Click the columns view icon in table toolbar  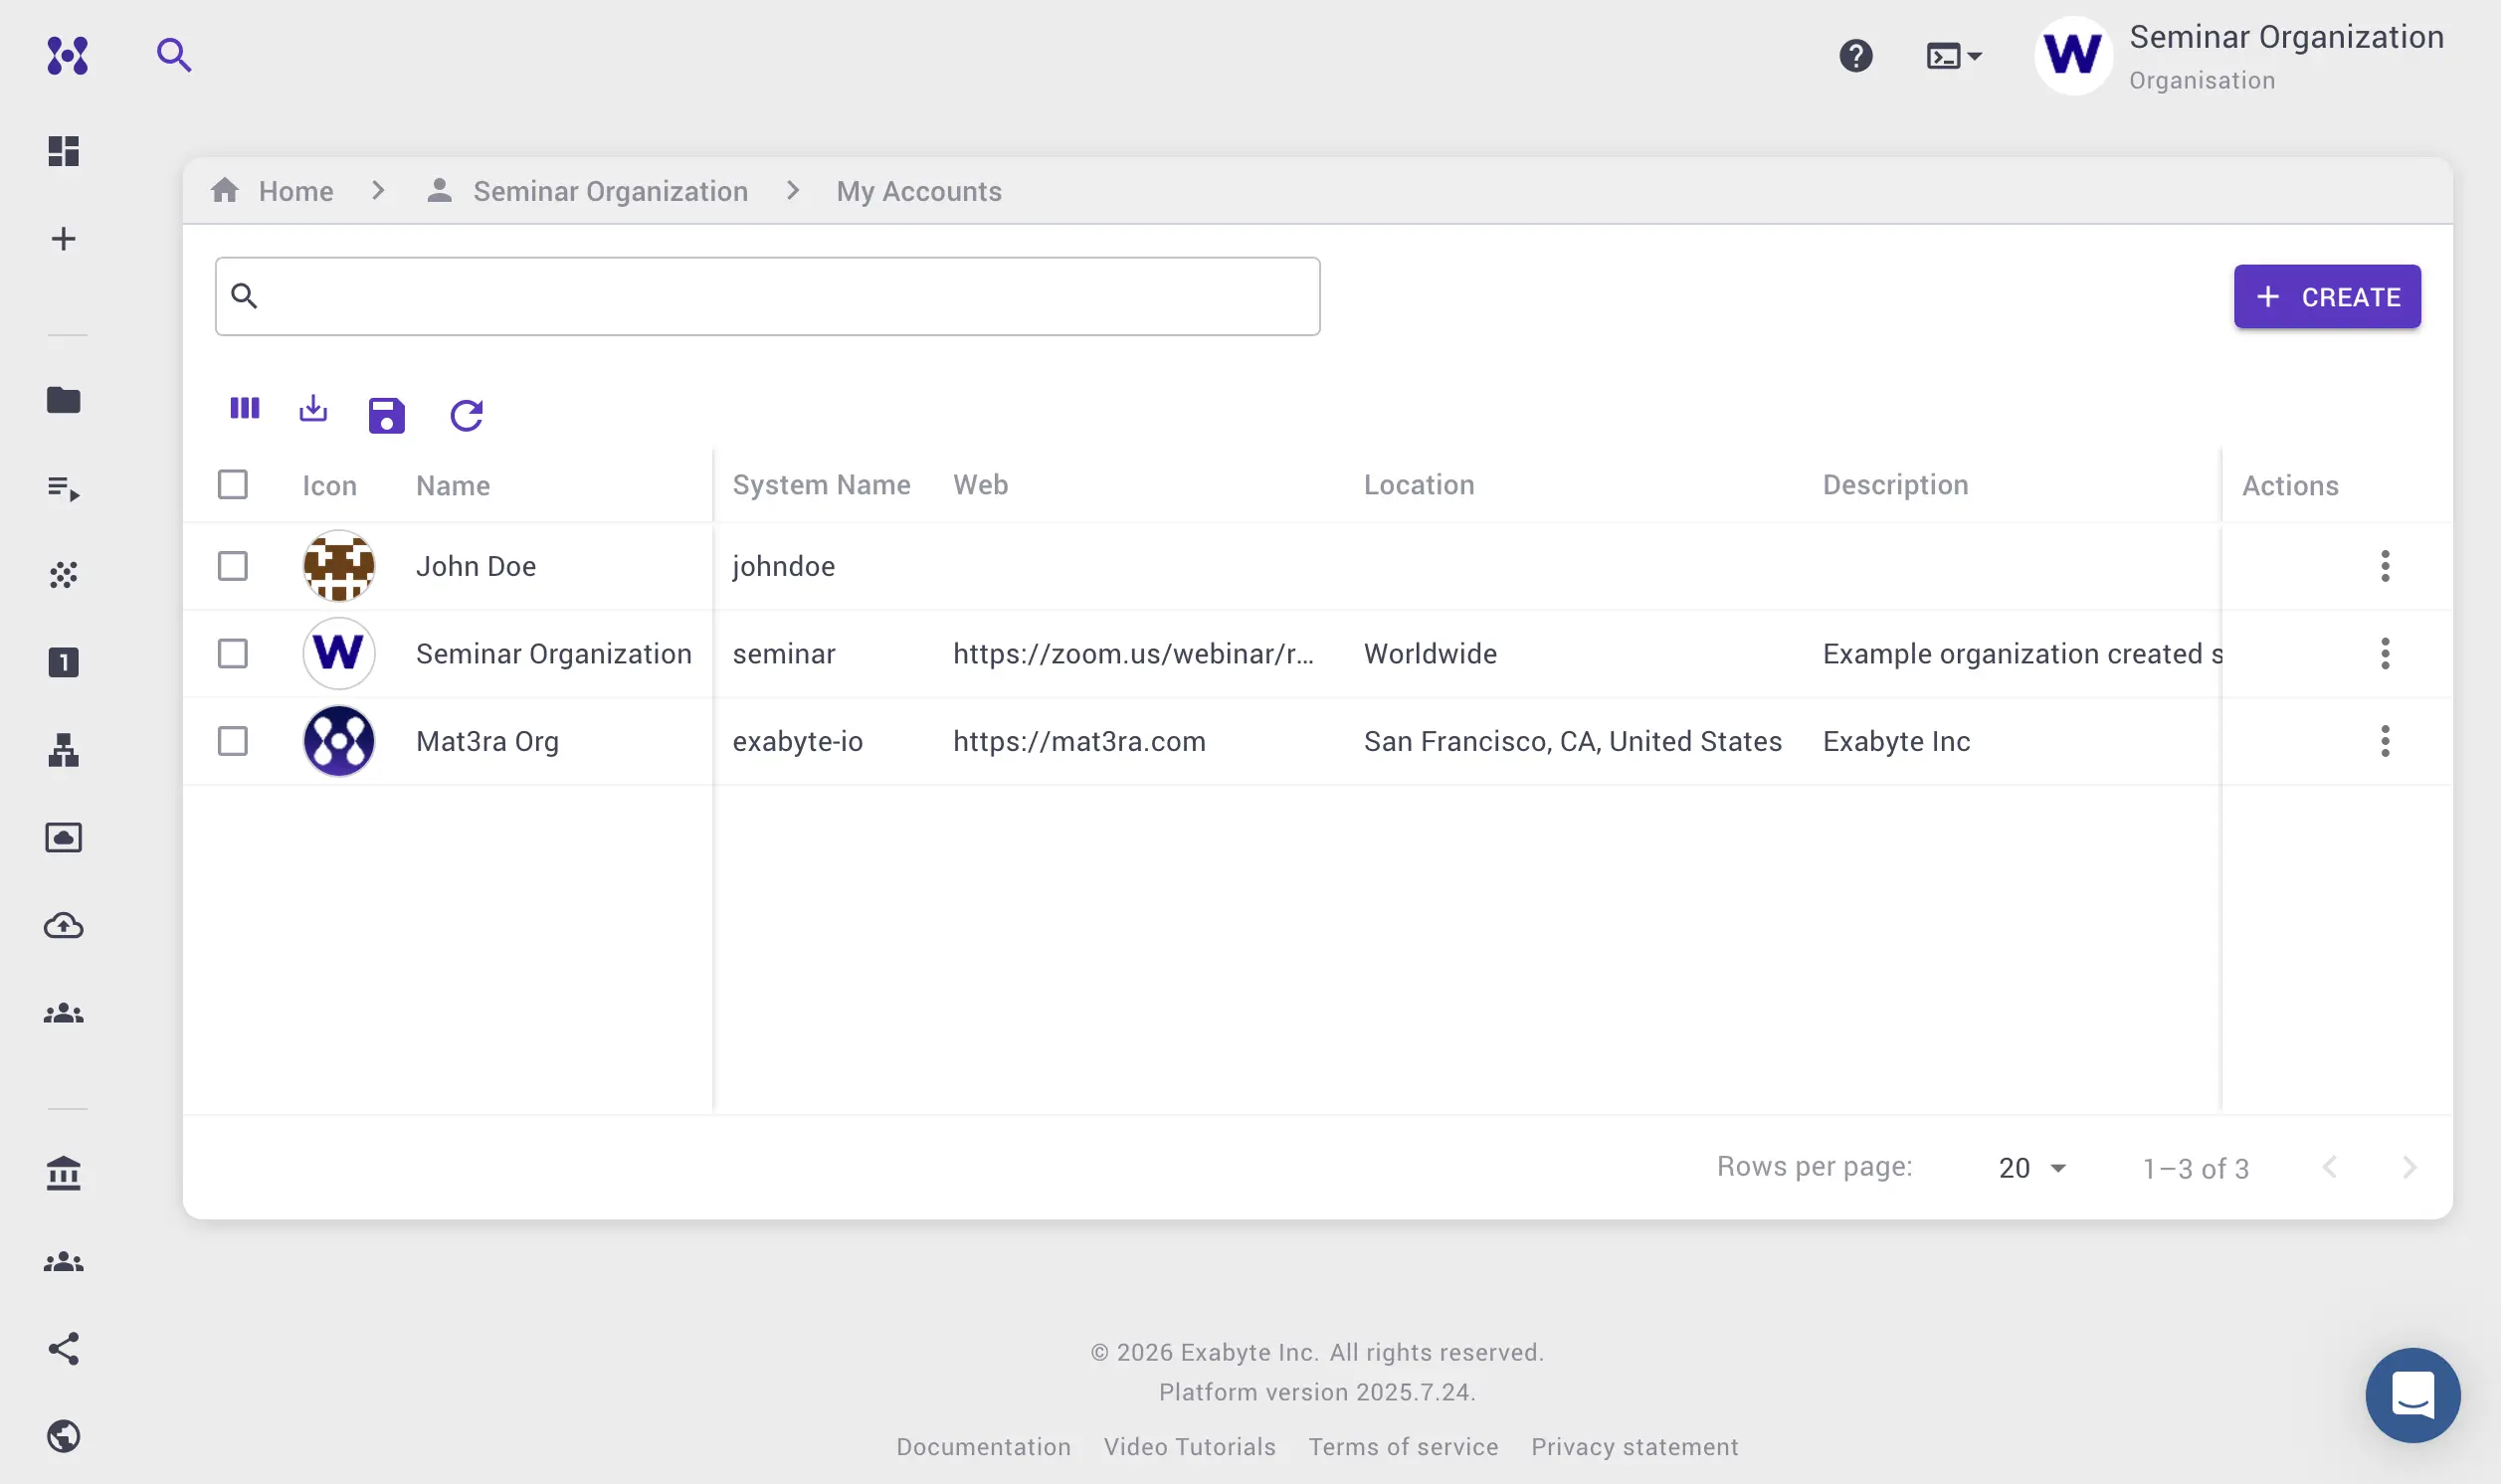pyautogui.click(x=244, y=408)
